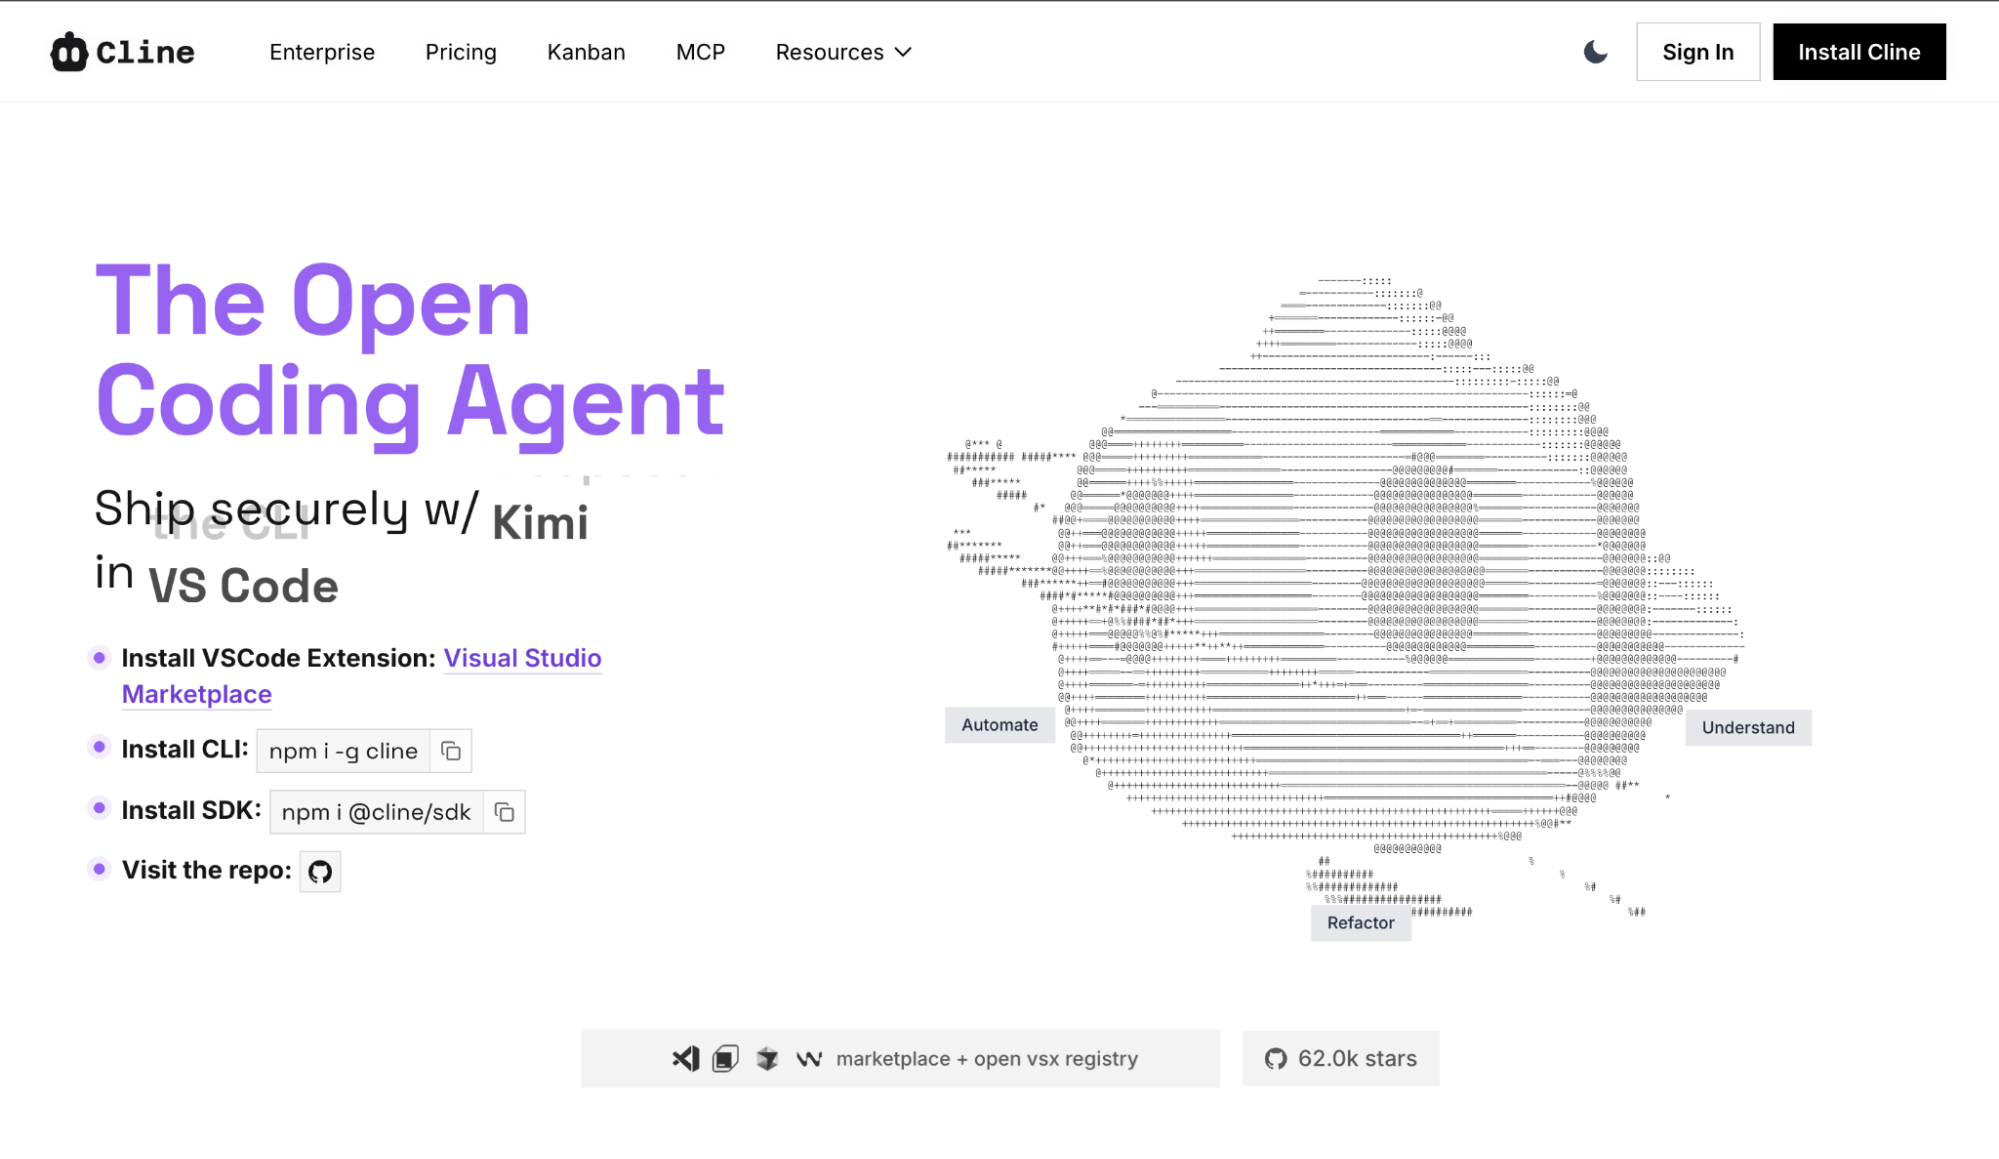Go to the Pricing page
Image resolution: width=1999 pixels, height=1159 pixels.
tap(461, 52)
